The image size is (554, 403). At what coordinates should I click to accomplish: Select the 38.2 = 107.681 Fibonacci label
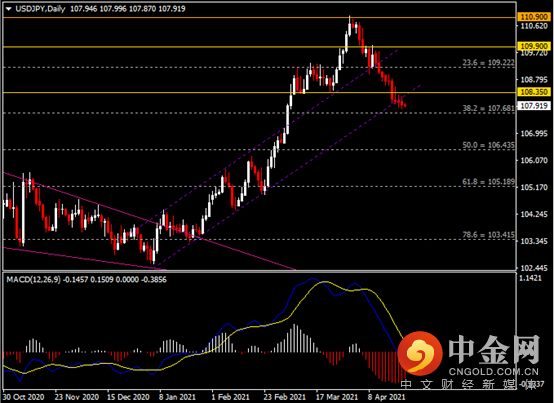tap(488, 108)
